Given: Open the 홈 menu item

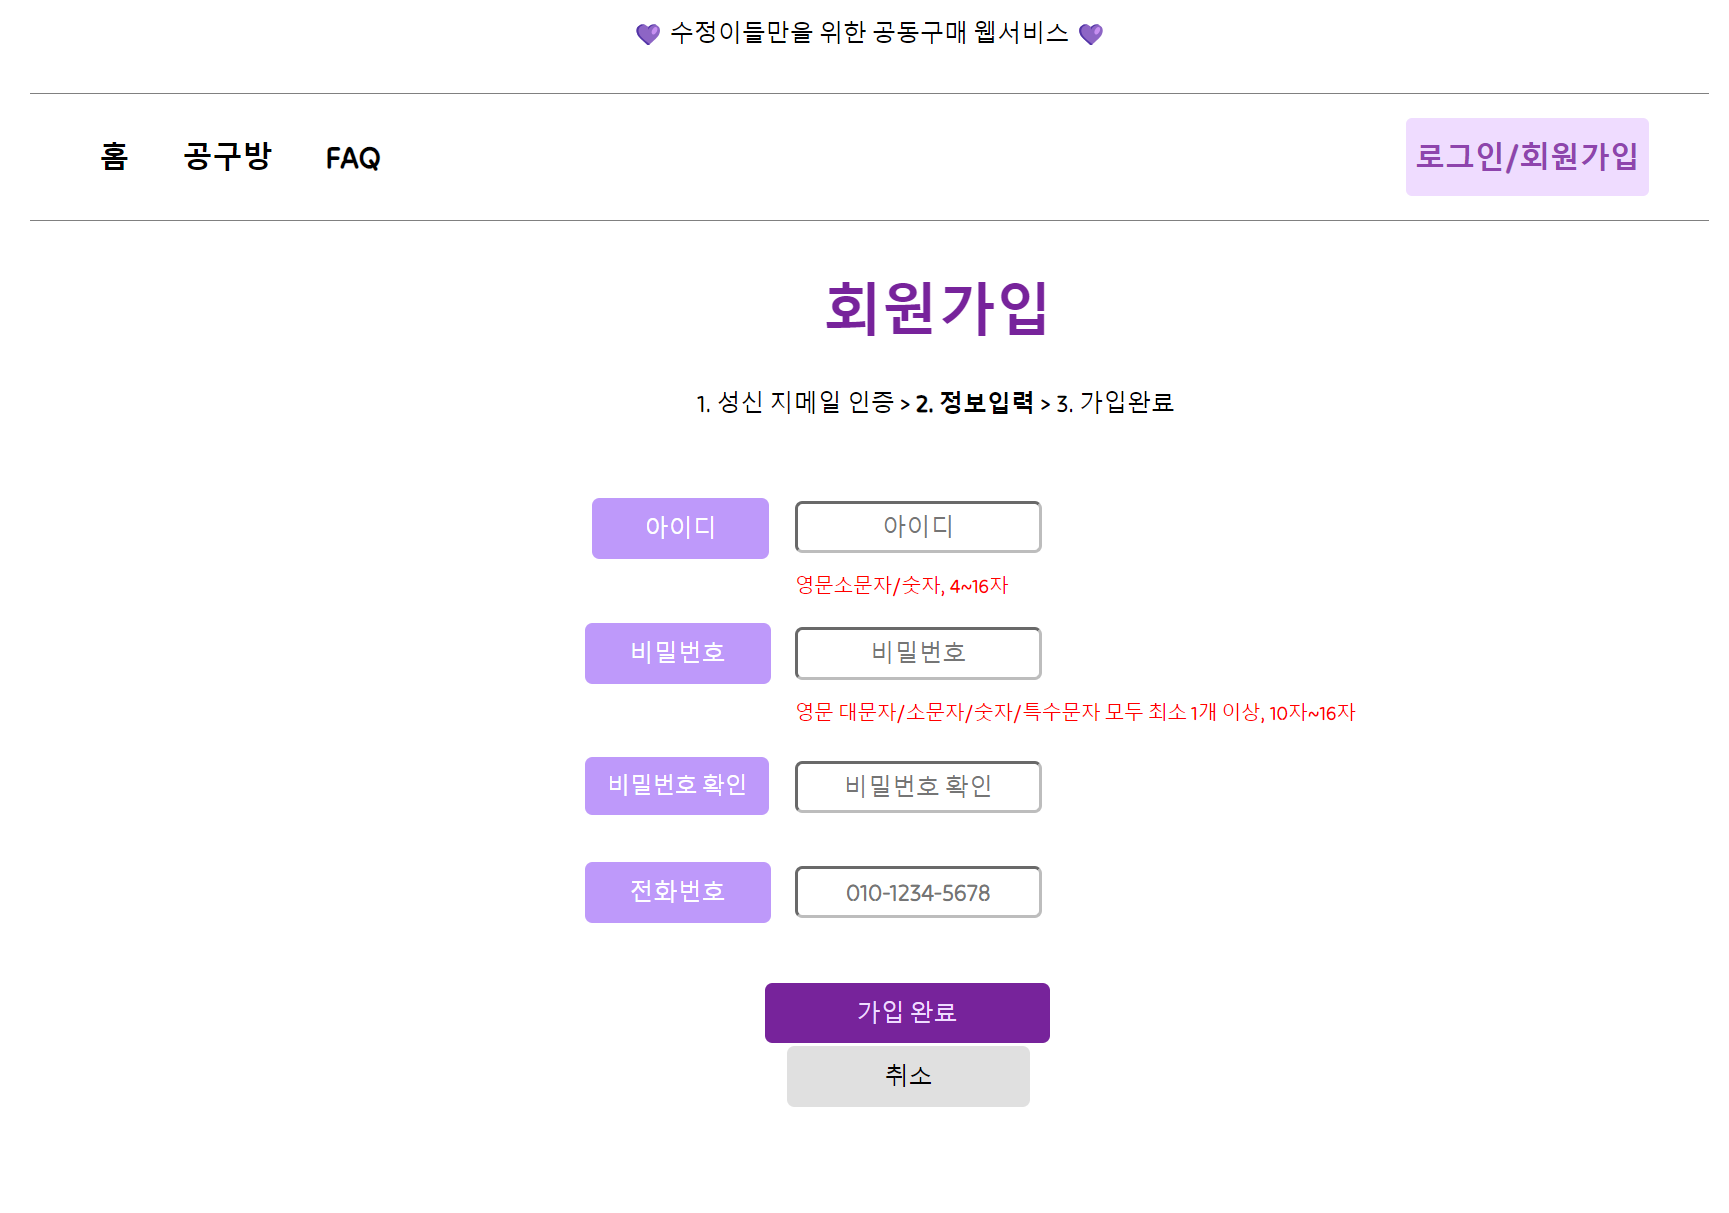Looking at the screenshot, I should [113, 157].
